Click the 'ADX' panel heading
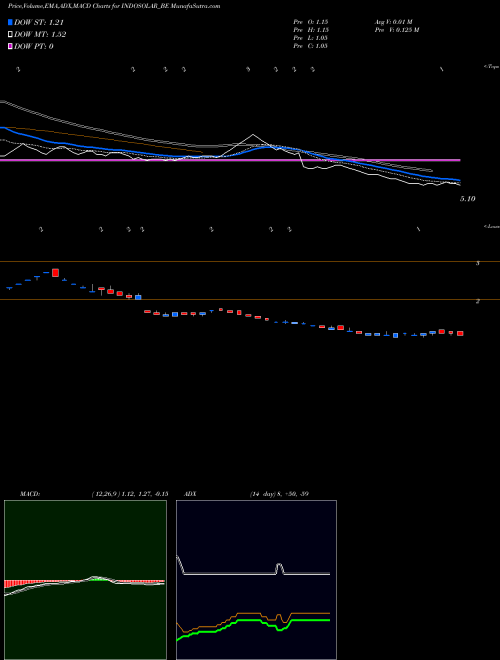Screen dimensions: 500x660 190,494
